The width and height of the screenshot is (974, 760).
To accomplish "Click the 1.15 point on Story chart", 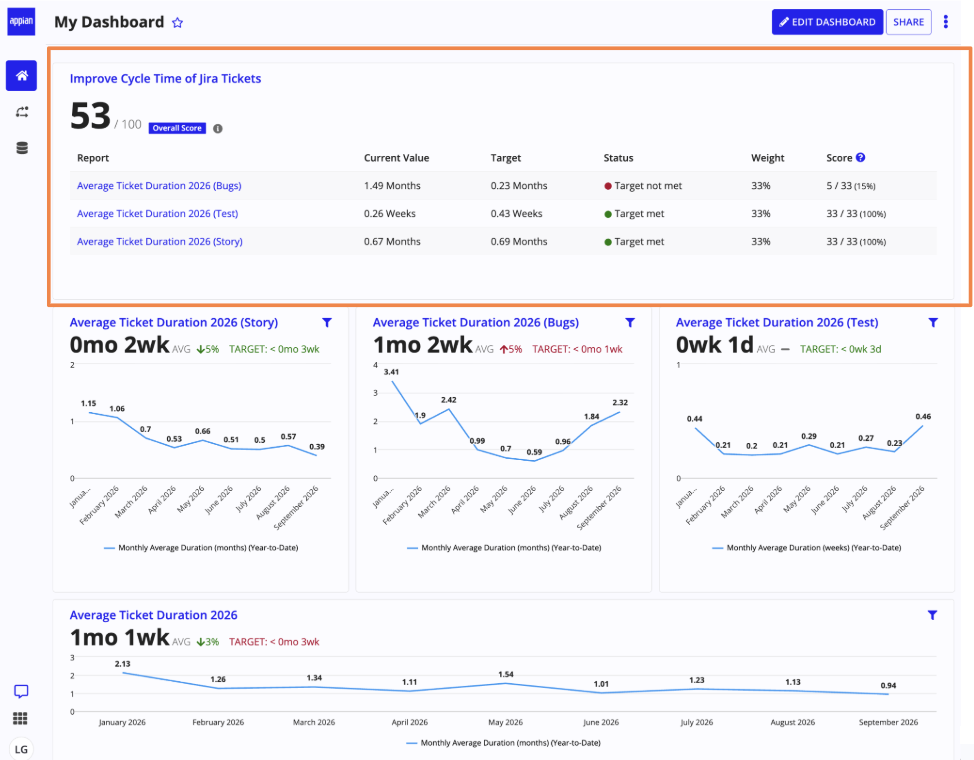I will click(x=89, y=412).
